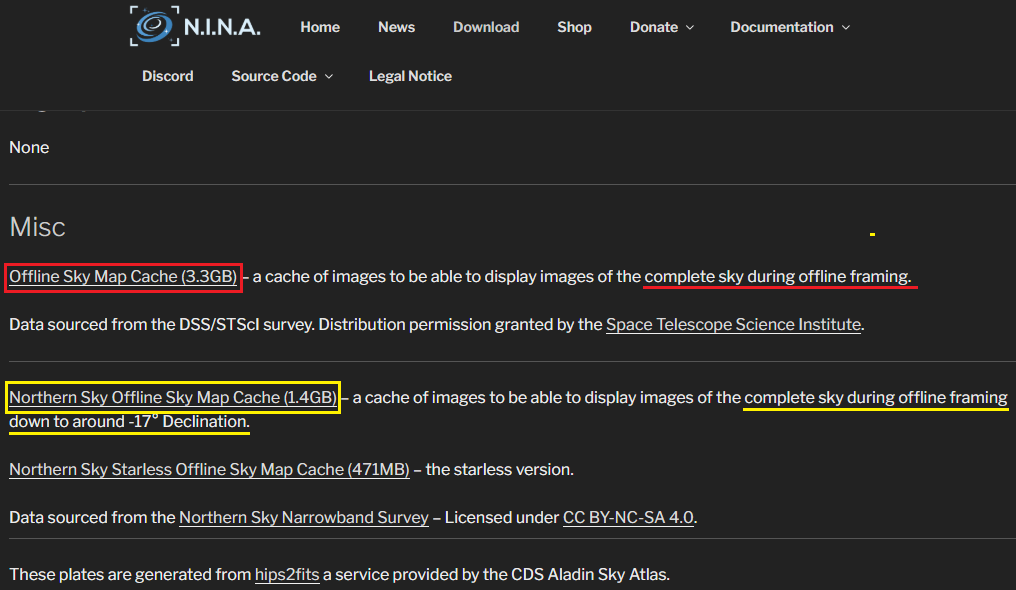Expand the Documentation dropdown chevron
Screen dimensions: 1016x590
[845, 28]
